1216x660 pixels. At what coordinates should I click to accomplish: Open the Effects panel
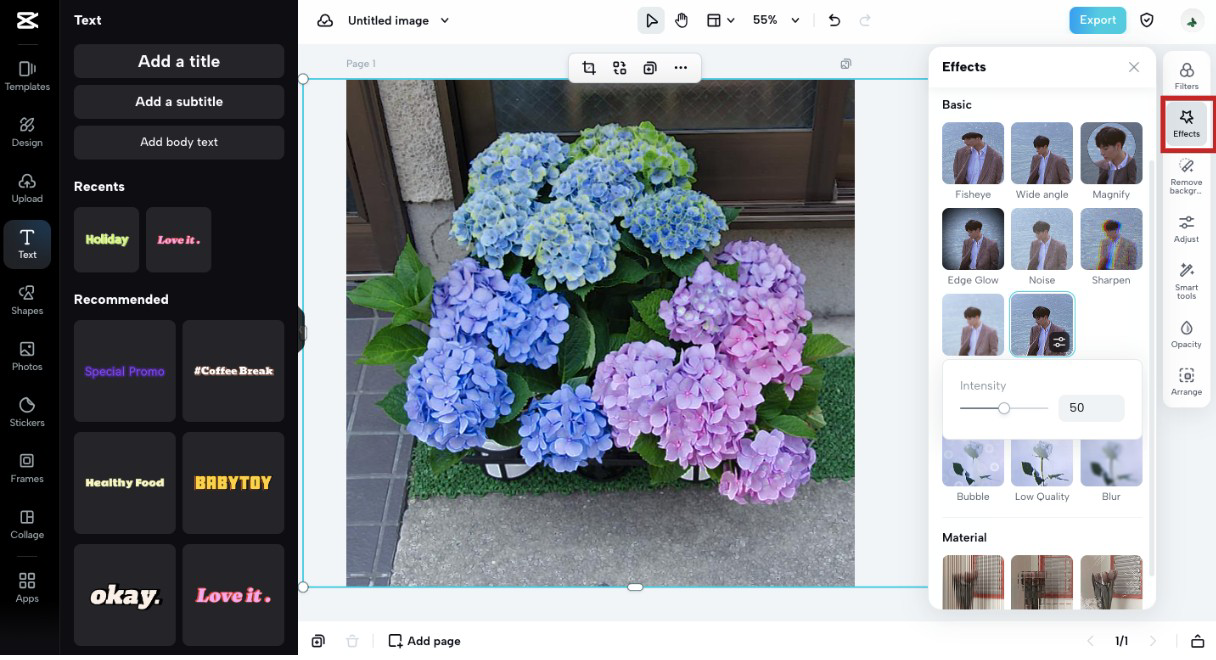[x=1187, y=124]
